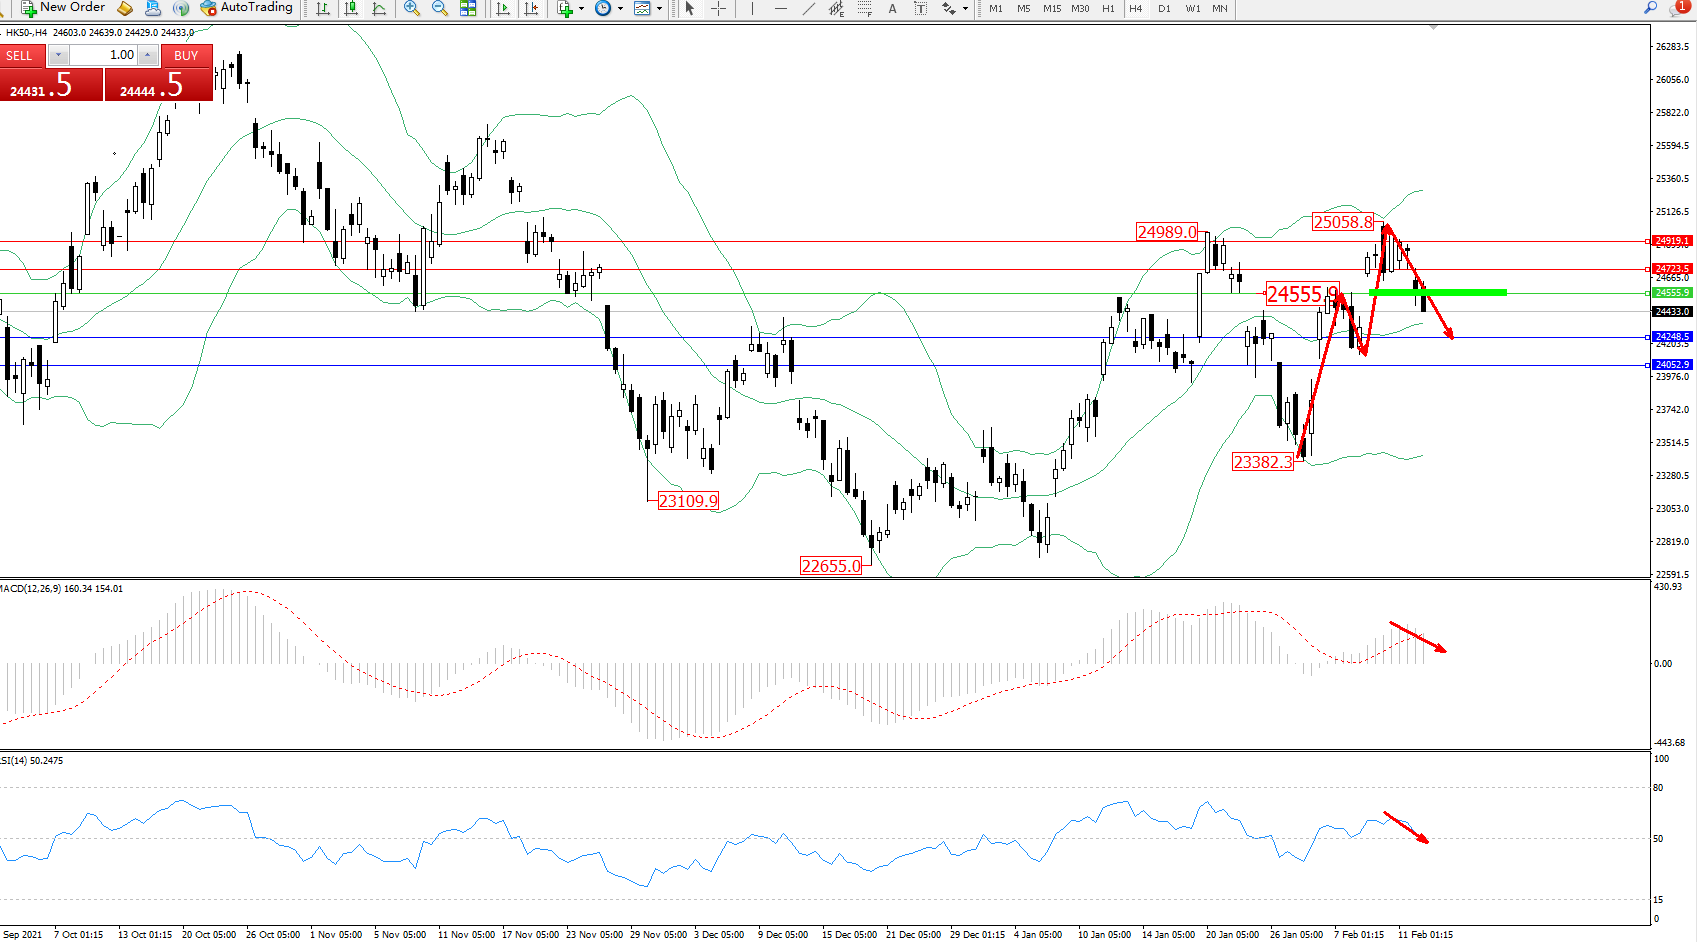Open the tile windows layout icon
The image size is (1697, 942).
click(x=468, y=8)
